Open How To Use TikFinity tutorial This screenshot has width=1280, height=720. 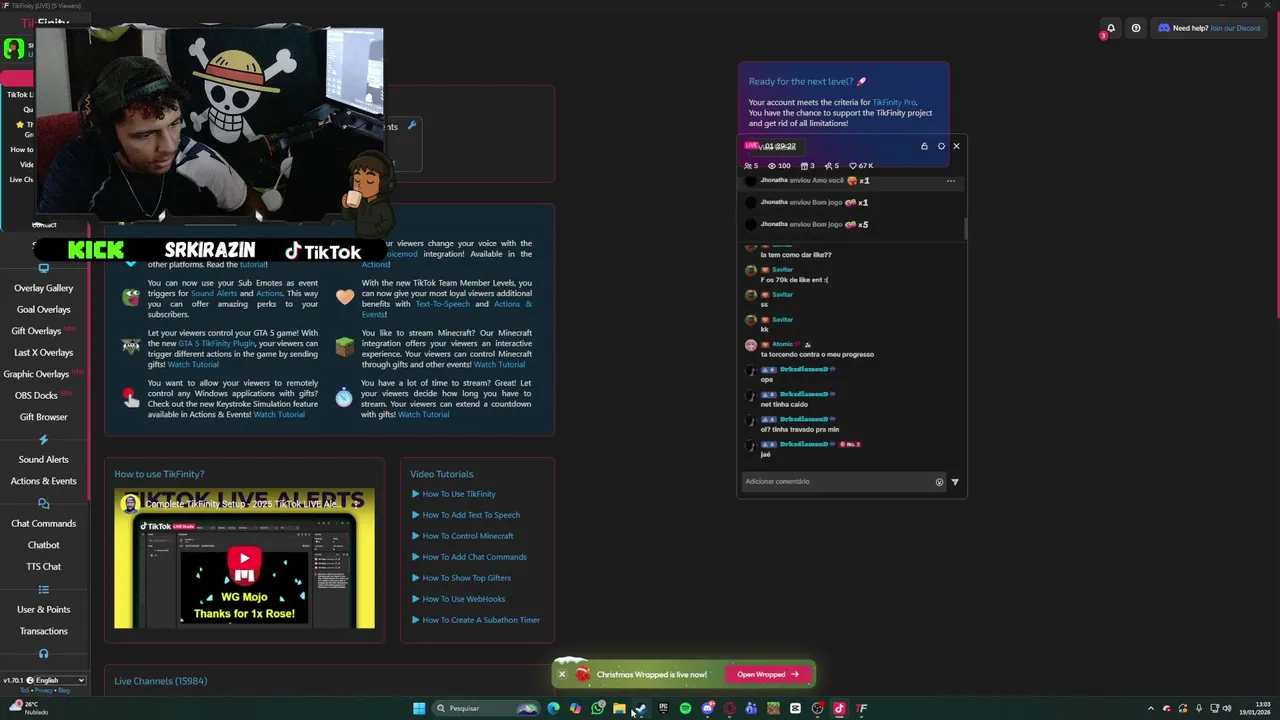(x=459, y=494)
